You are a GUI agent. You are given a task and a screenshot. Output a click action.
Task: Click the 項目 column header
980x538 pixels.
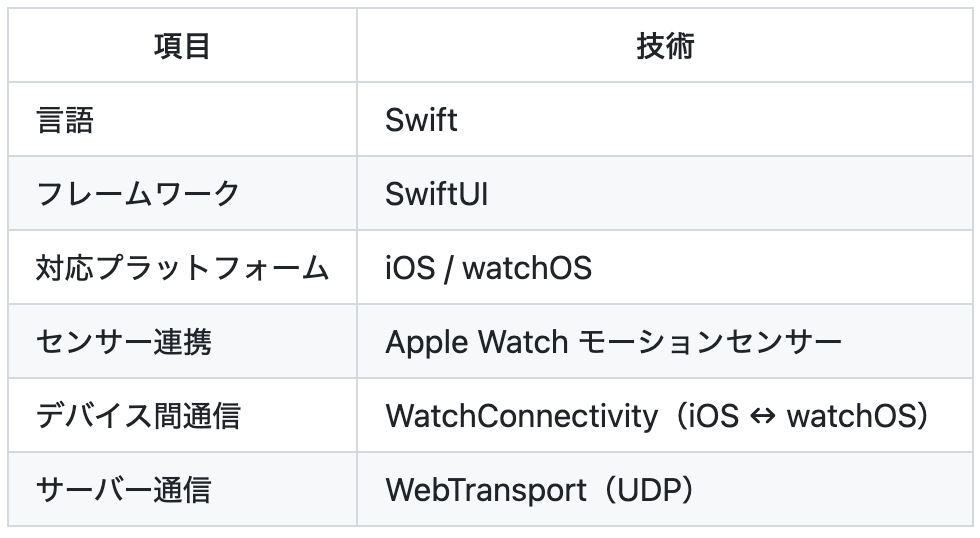[182, 46]
